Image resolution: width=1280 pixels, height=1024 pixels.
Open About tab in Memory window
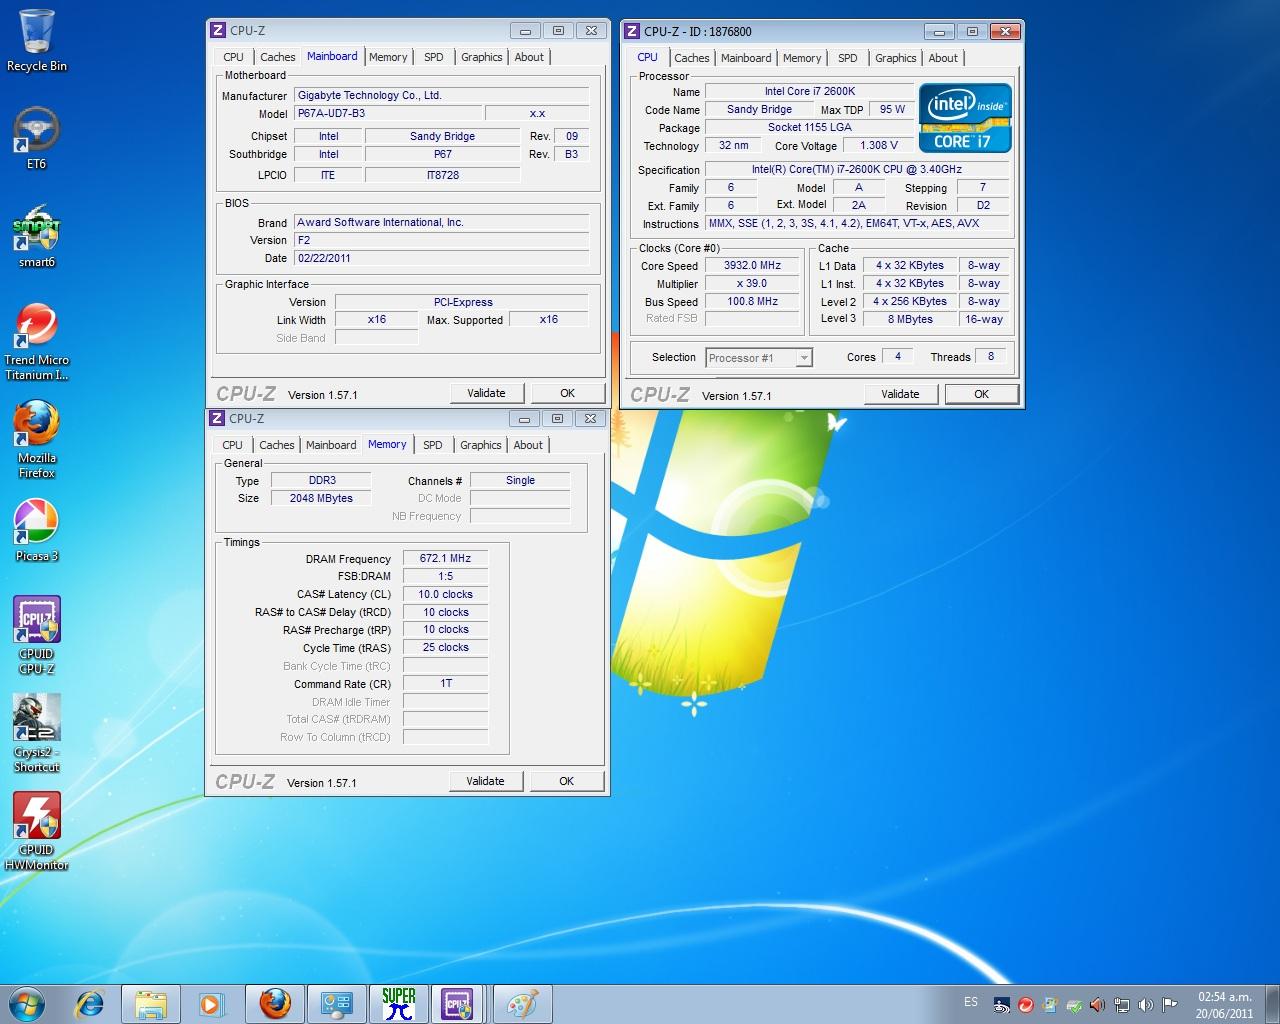[528, 445]
